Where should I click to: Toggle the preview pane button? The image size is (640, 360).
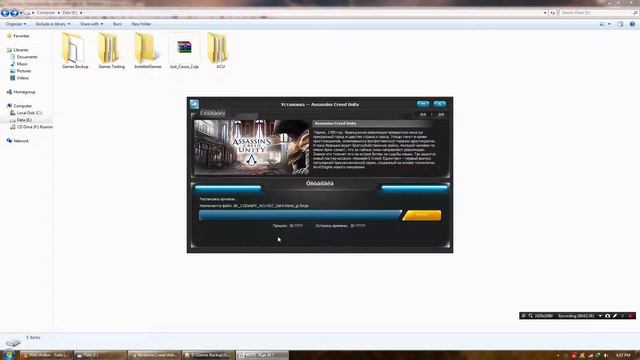point(620,24)
